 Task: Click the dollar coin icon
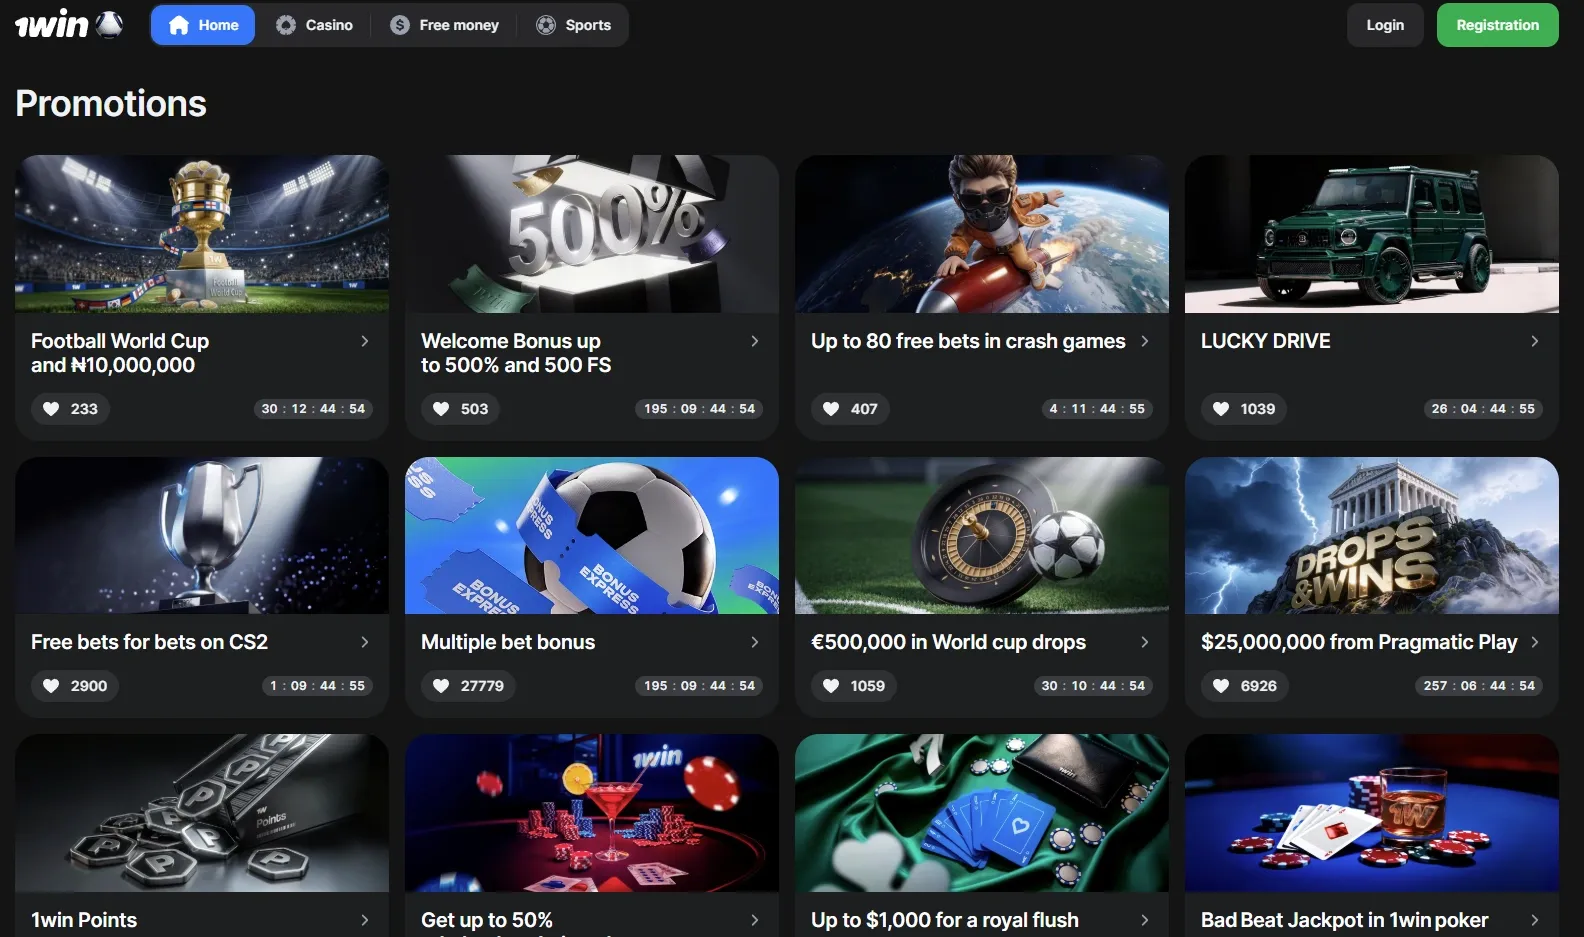pyautogui.click(x=400, y=25)
